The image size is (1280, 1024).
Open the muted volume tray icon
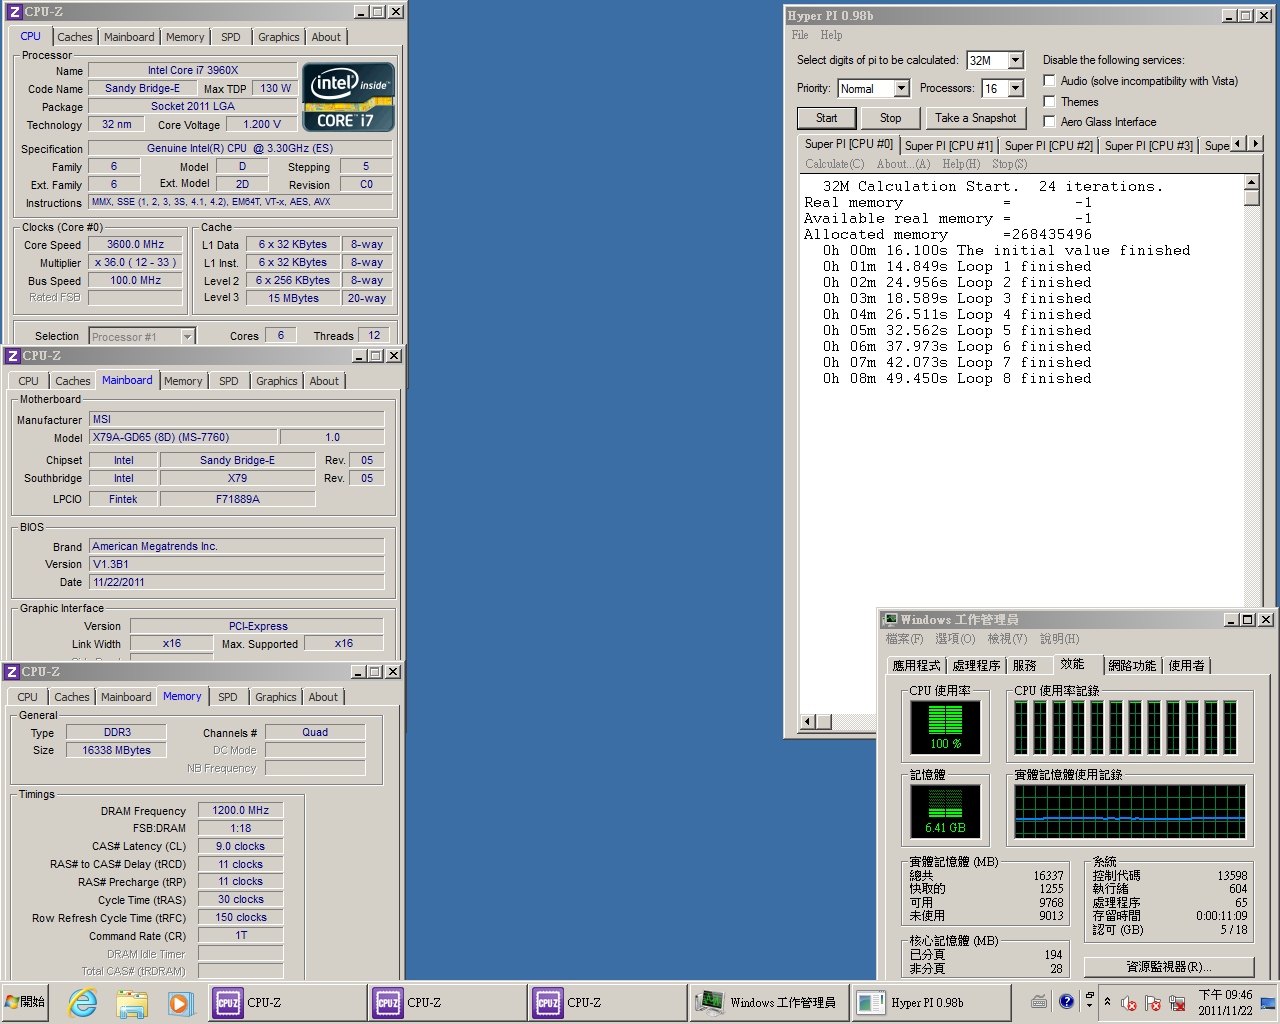click(1129, 1003)
